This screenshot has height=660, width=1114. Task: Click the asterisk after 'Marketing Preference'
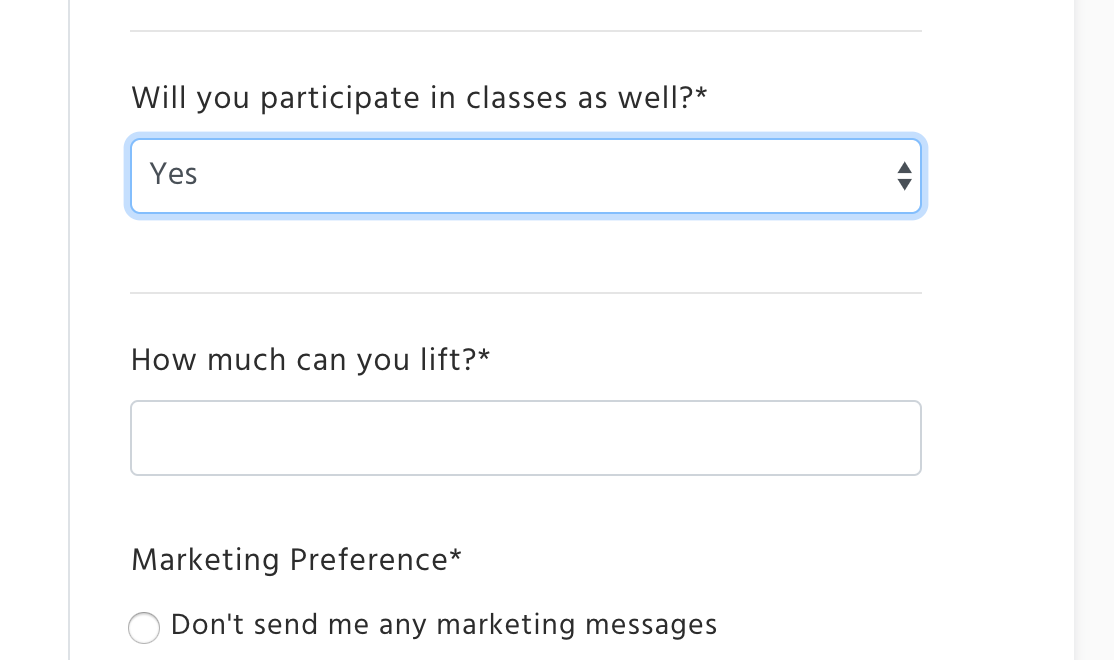click(456, 557)
